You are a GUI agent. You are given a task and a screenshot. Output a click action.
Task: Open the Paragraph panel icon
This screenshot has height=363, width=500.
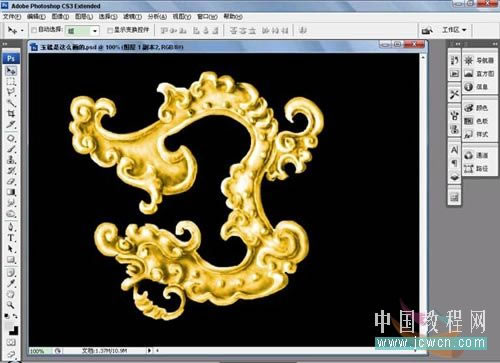(455, 163)
